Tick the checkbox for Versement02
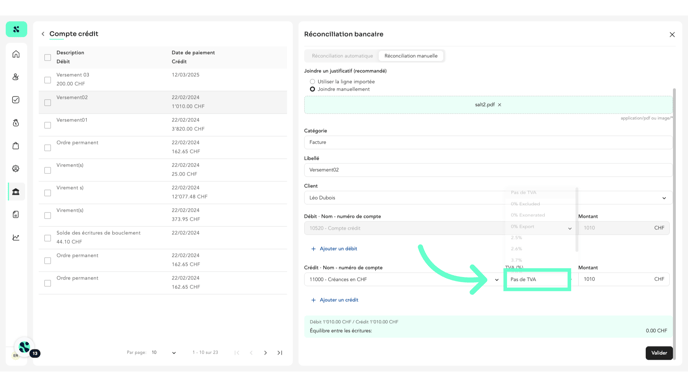Image resolution: width=688 pixels, height=387 pixels. 47,103
